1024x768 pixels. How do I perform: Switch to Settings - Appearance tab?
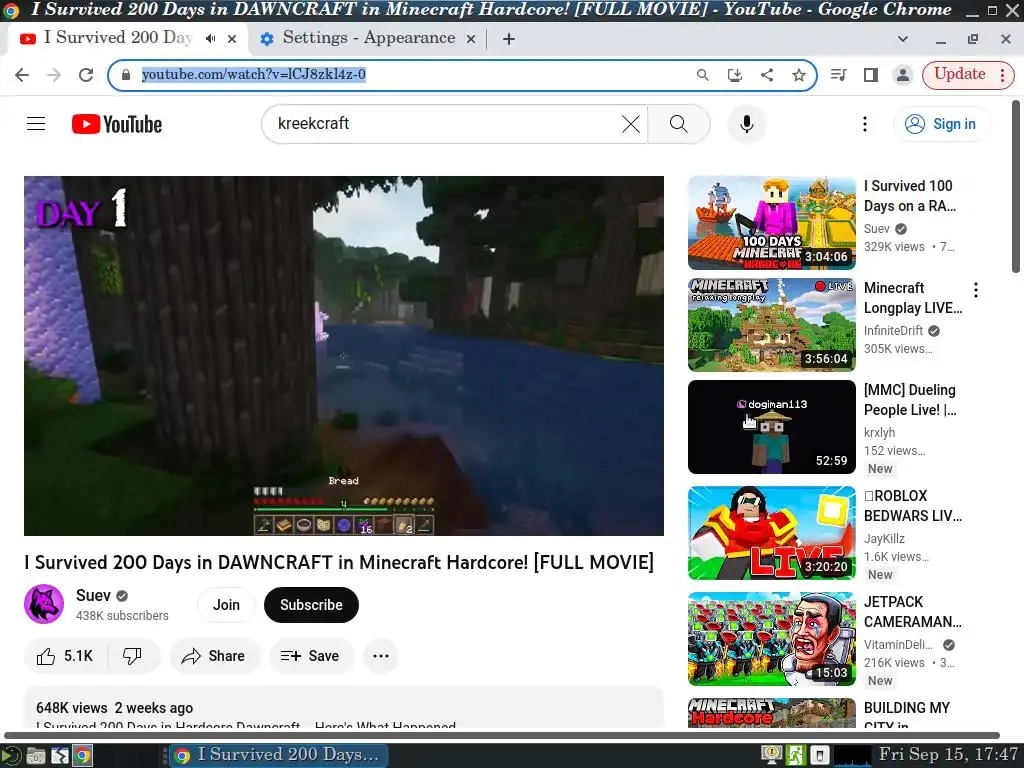tap(368, 38)
